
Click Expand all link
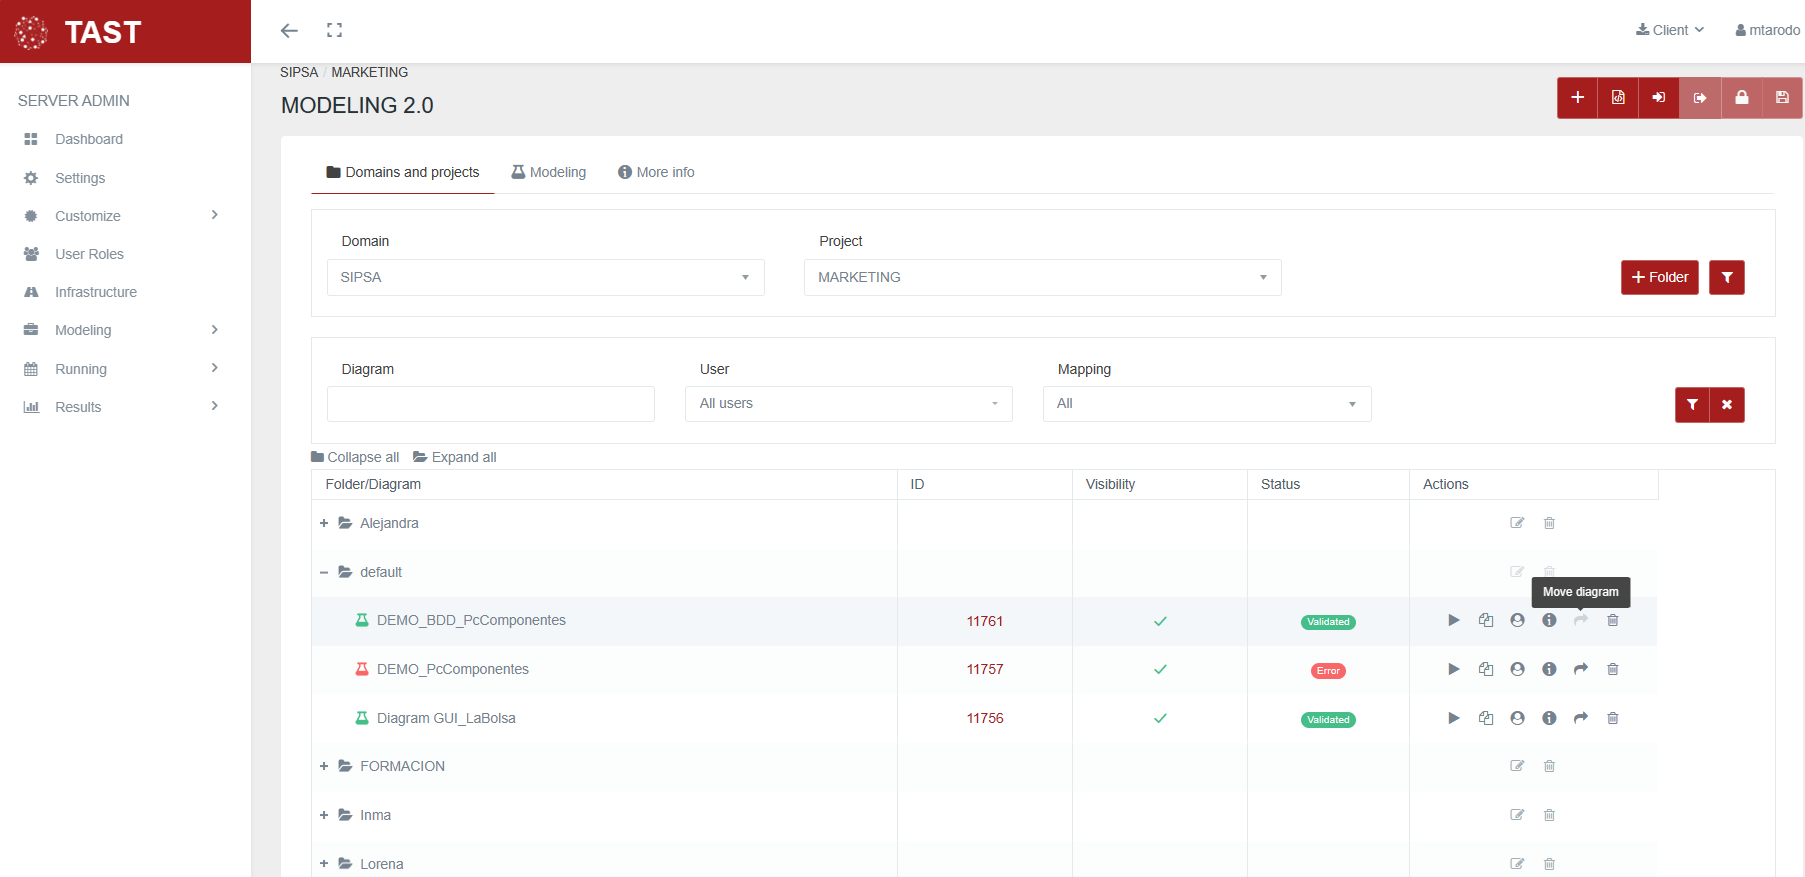(455, 457)
